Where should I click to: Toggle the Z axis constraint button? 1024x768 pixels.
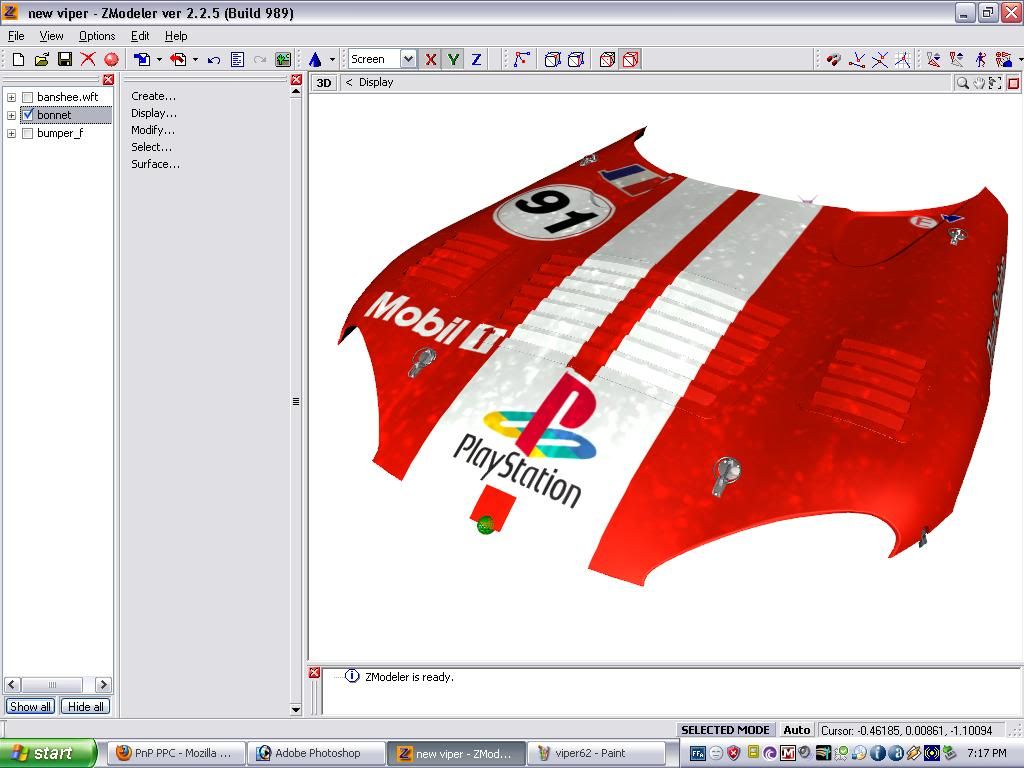476,60
